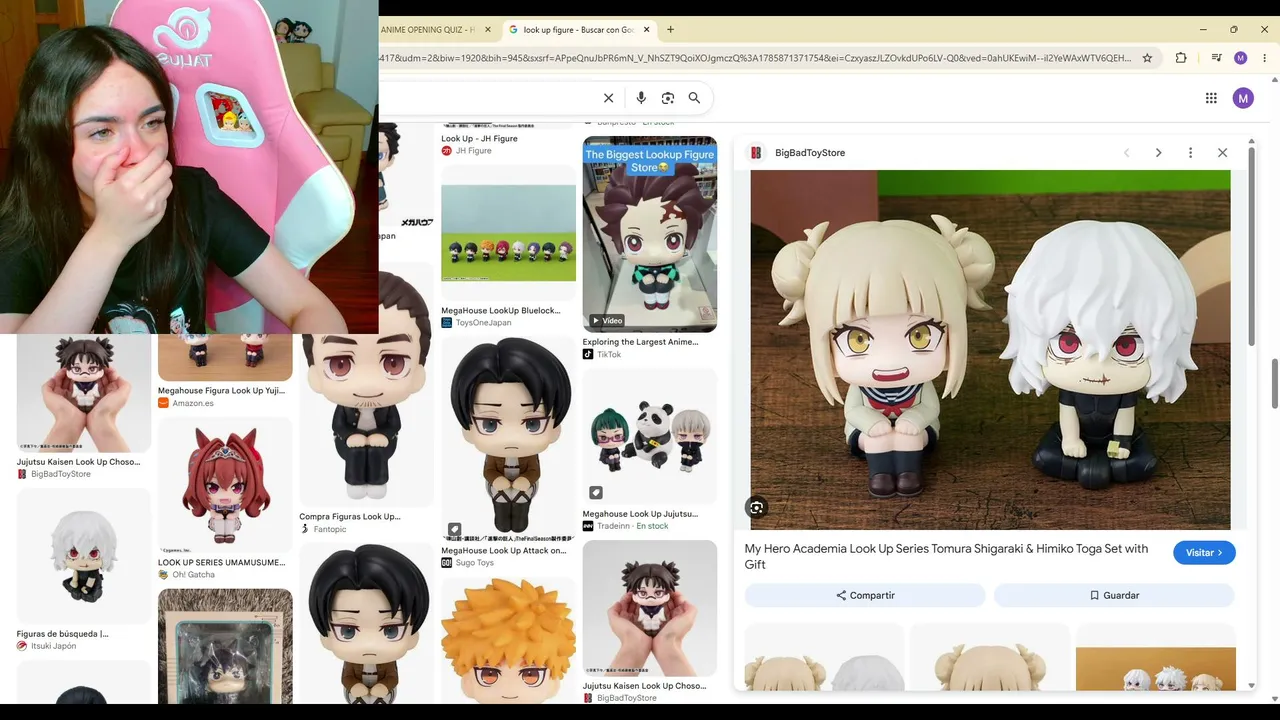Open the Google account avatar on the page
This screenshot has width=1280, height=720.
point(1243,98)
